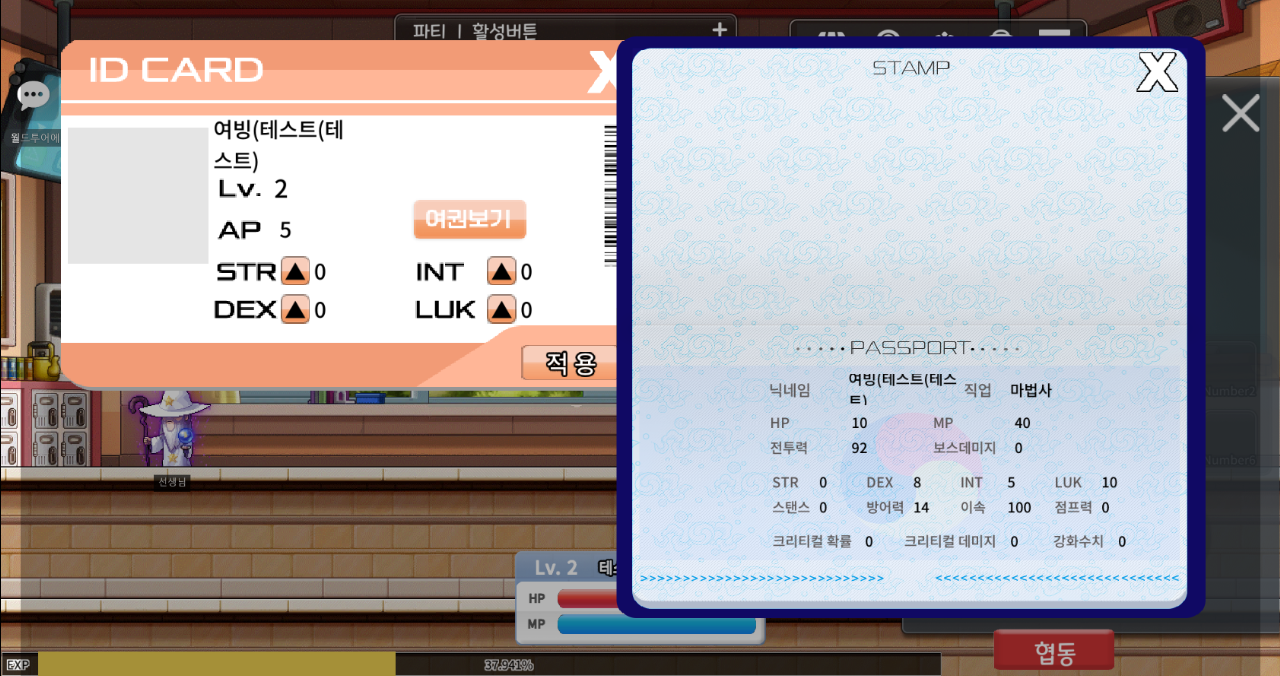Image resolution: width=1280 pixels, height=676 pixels.
Task: Raise INT stat using the arrow button
Action: tap(501, 271)
